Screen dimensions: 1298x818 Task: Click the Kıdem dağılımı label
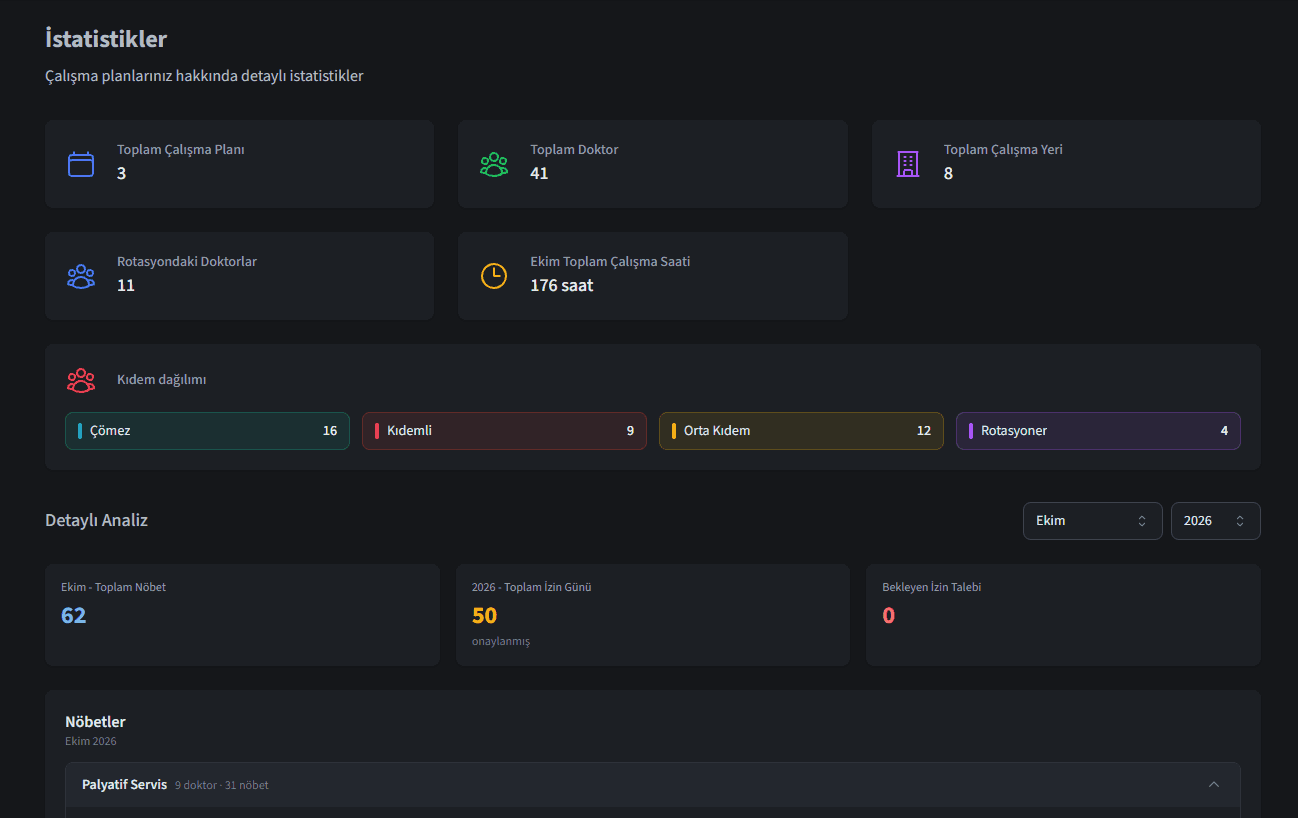pos(162,380)
